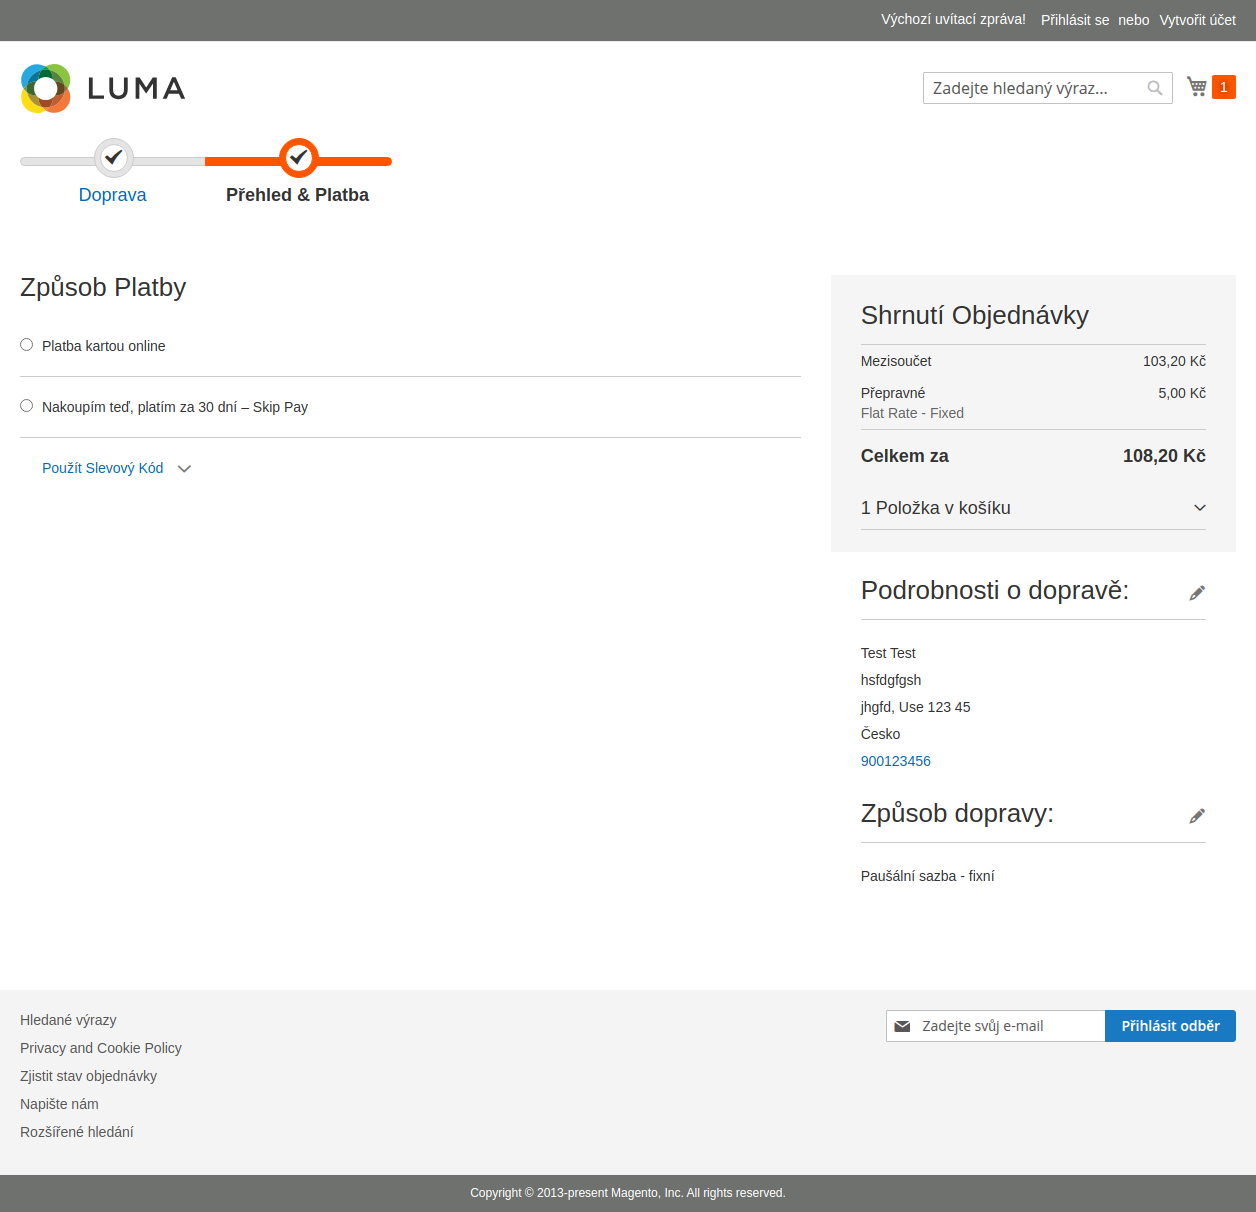Click the Přihlásit odběr button
This screenshot has width=1256, height=1212.
[1170, 1026]
